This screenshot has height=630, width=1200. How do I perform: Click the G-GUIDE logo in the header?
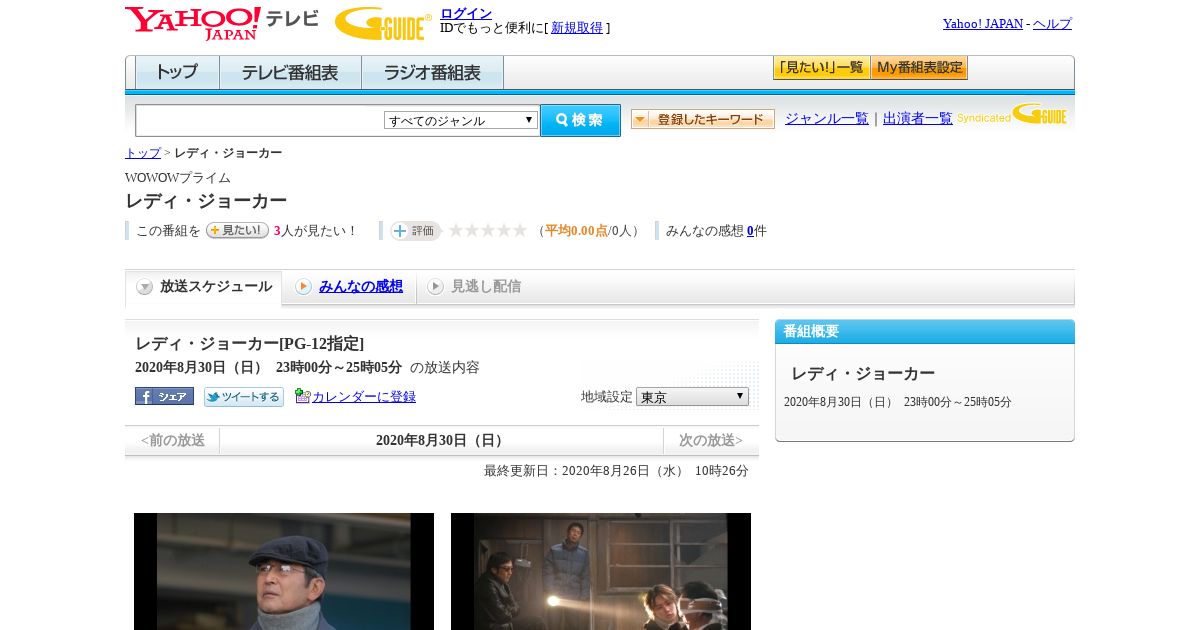[383, 23]
